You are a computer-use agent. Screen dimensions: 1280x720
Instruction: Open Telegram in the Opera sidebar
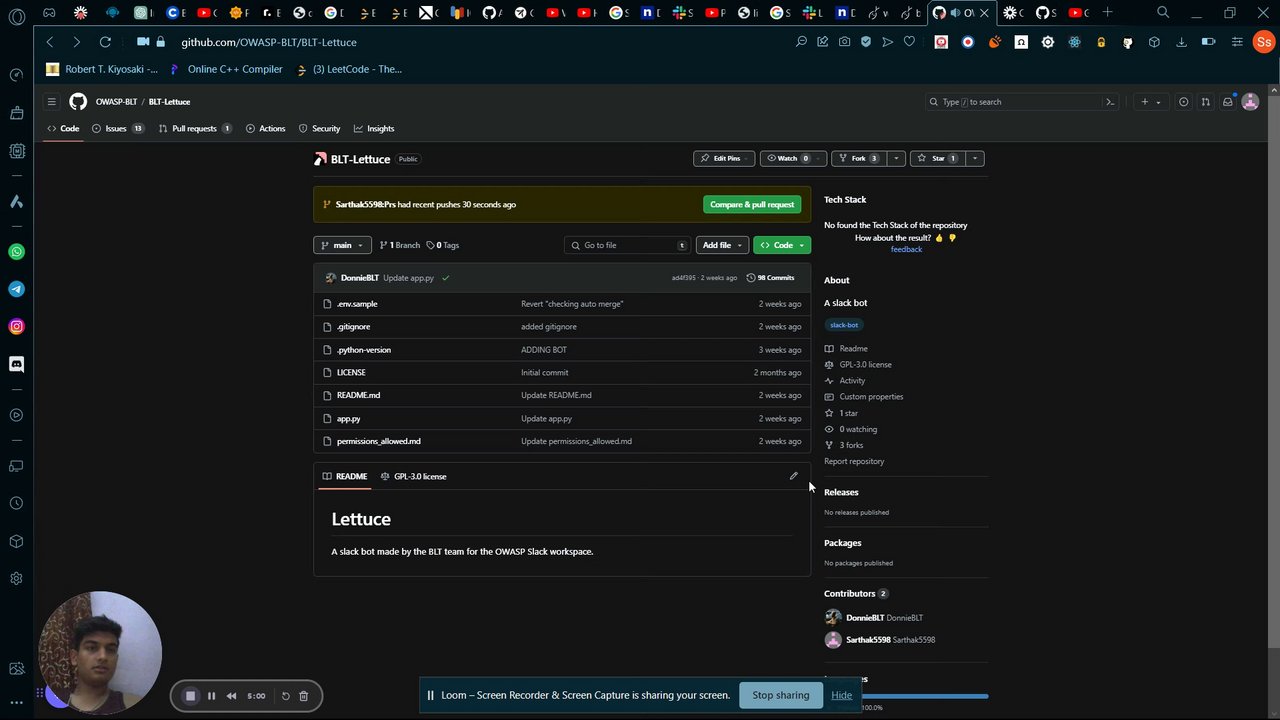16,289
